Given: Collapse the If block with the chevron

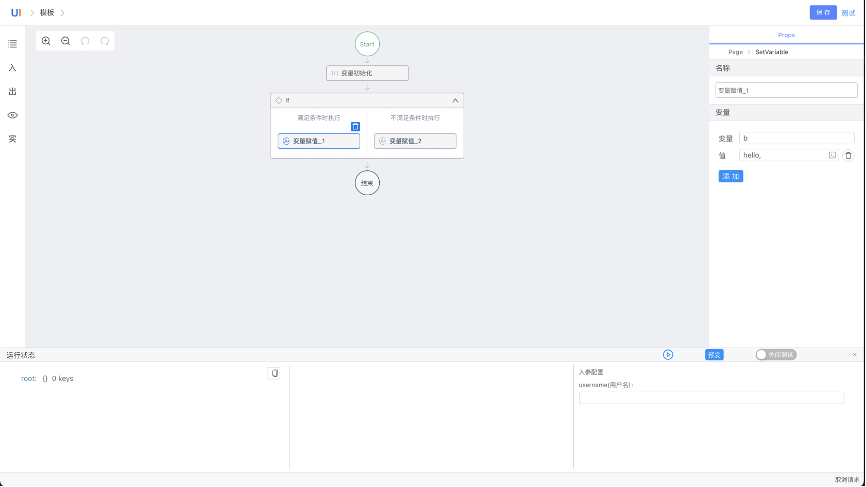Looking at the screenshot, I should tap(455, 100).
